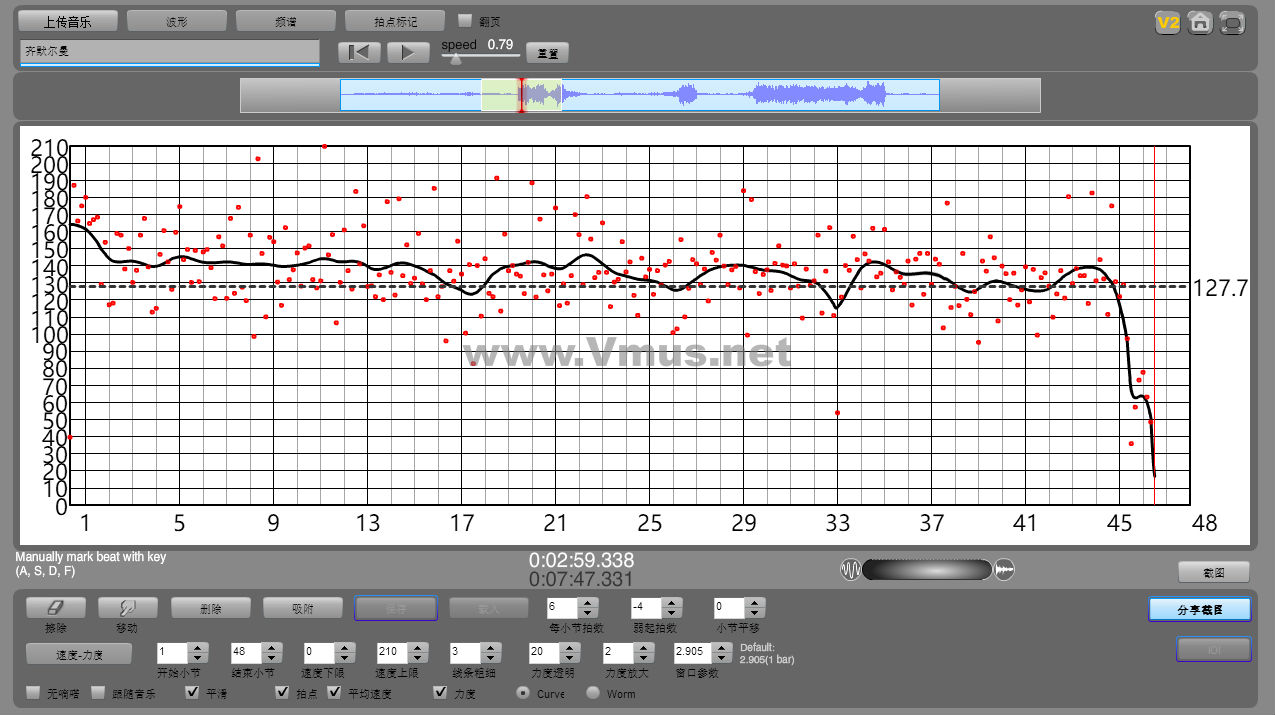The width and height of the screenshot is (1275, 715).
Task: Rewind to start with skip-back button
Action: [x=359, y=53]
